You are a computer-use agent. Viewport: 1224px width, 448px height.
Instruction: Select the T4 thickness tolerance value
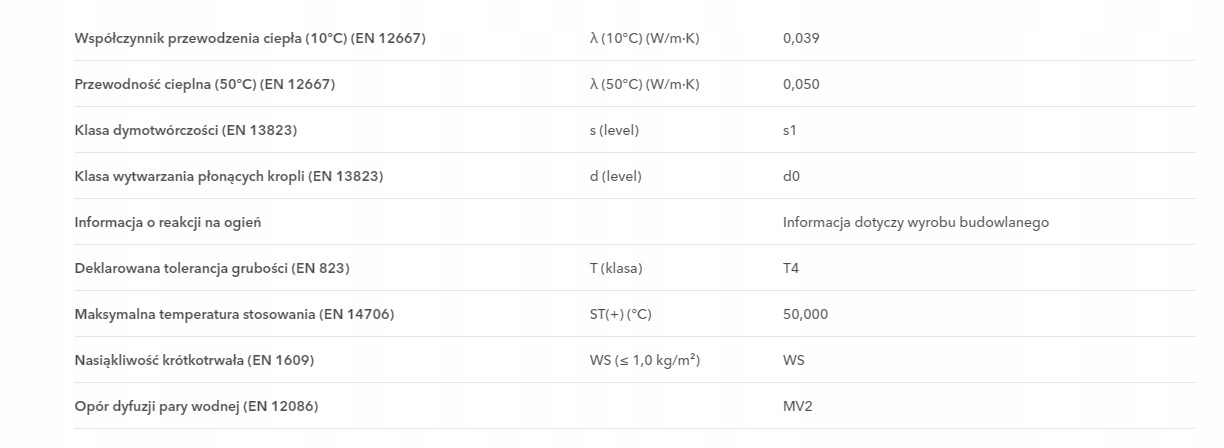791,268
